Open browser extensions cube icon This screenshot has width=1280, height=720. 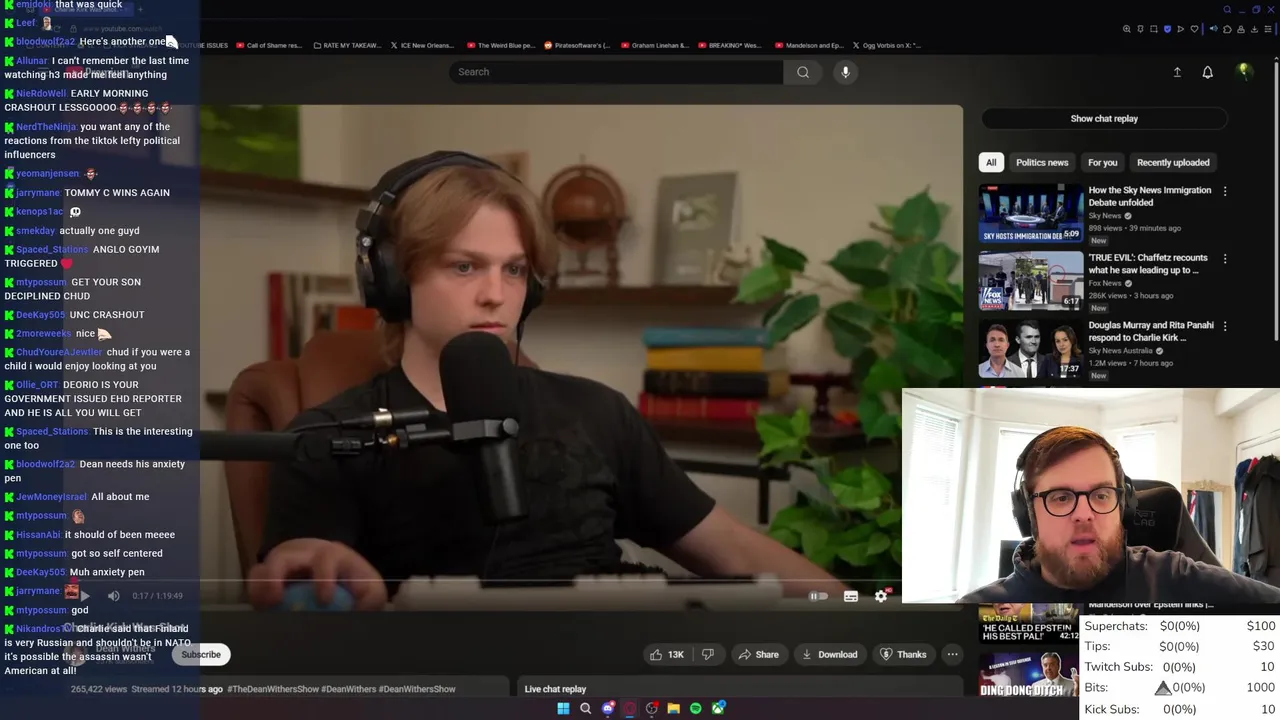(x=1227, y=29)
